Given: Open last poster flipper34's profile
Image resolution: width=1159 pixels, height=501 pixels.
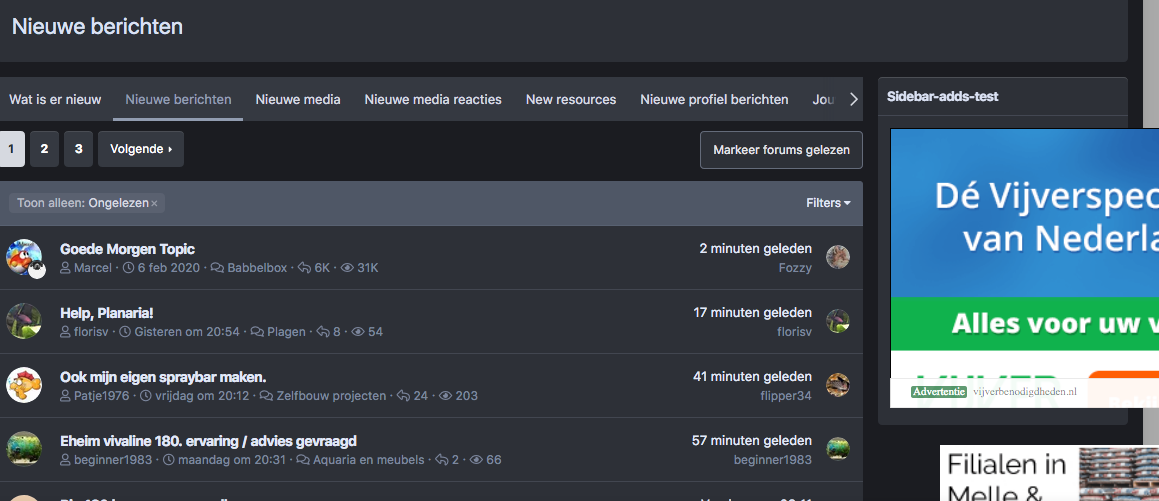Looking at the screenshot, I should [x=786, y=395].
